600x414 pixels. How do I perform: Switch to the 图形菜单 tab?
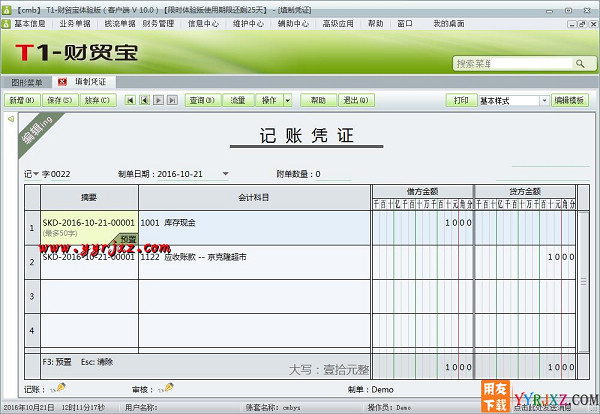(x=27, y=82)
